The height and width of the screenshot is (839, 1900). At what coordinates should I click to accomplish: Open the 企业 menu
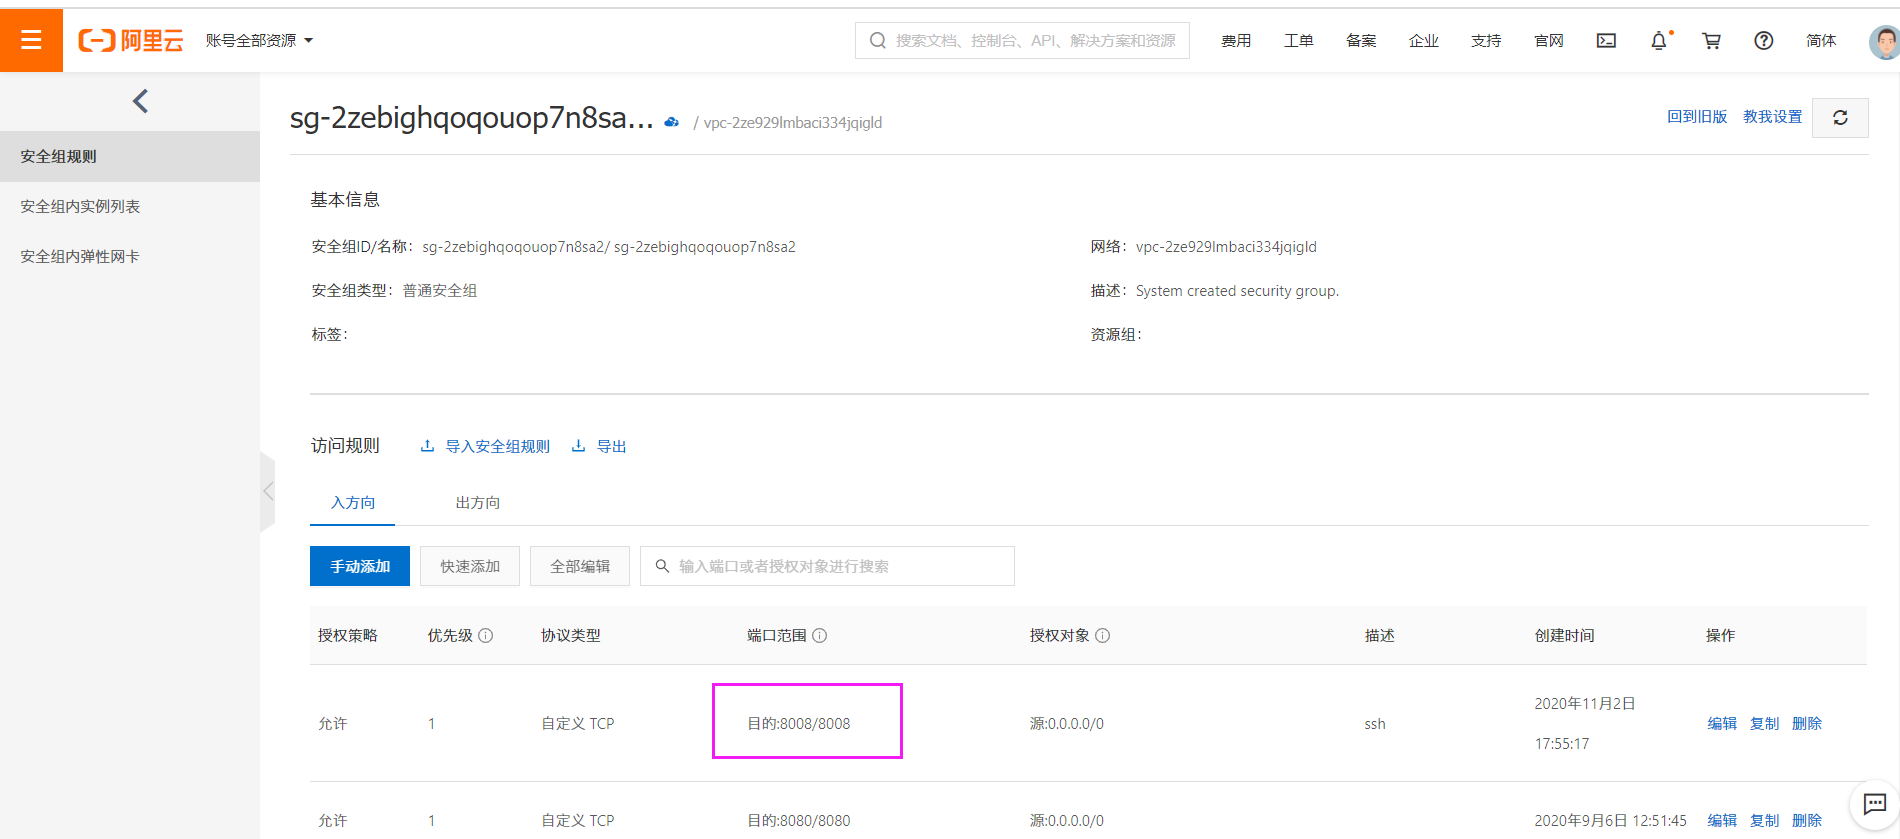tap(1424, 41)
